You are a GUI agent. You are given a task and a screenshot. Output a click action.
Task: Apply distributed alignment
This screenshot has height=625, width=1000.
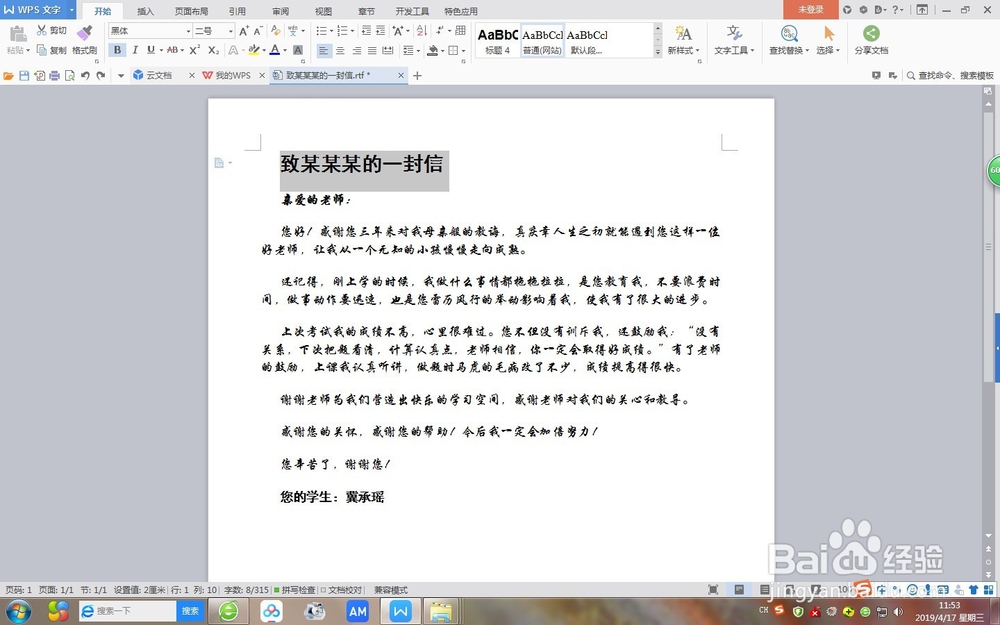(x=387, y=50)
